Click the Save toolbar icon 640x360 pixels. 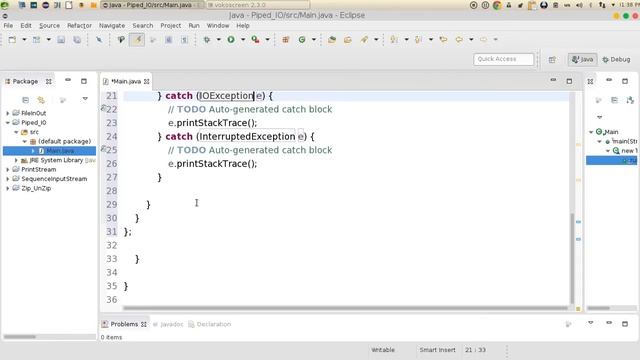[x=61, y=40]
